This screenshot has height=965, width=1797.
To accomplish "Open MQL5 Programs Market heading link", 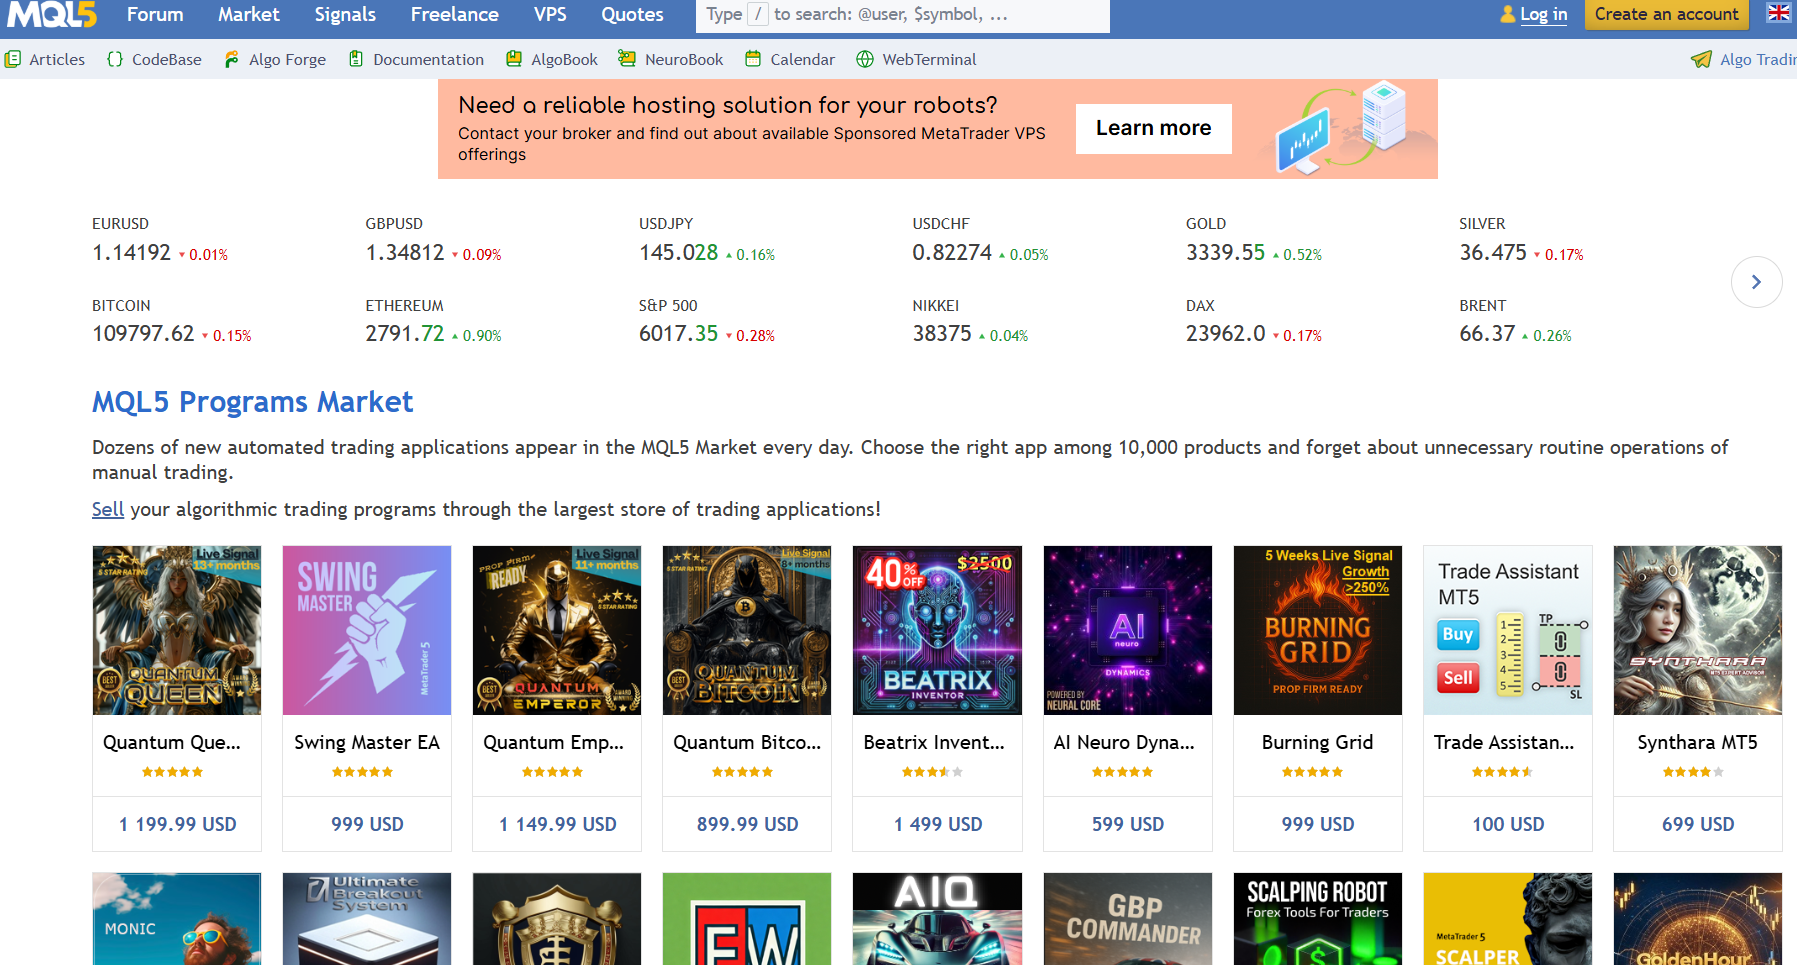I will tap(252, 402).
